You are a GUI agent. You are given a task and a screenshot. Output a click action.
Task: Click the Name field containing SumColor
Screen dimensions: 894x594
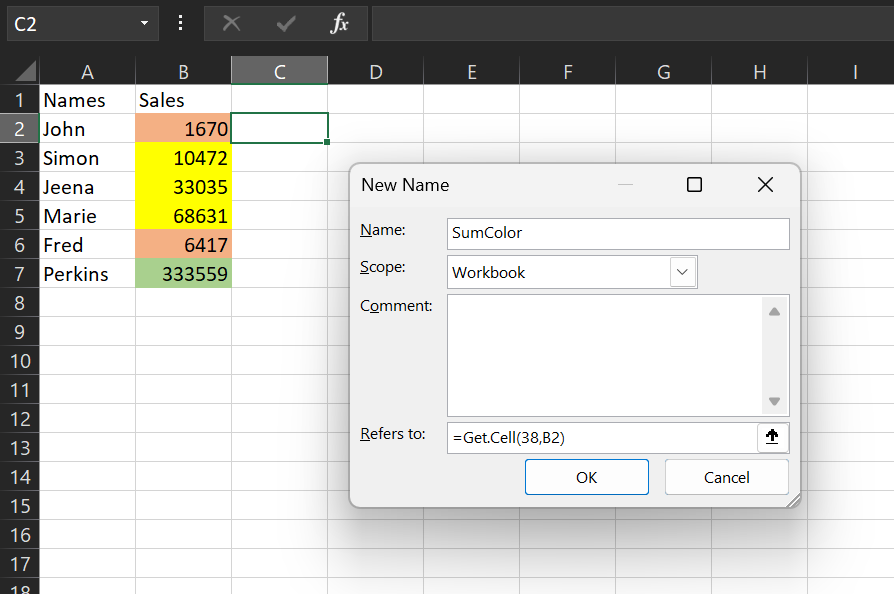(618, 233)
